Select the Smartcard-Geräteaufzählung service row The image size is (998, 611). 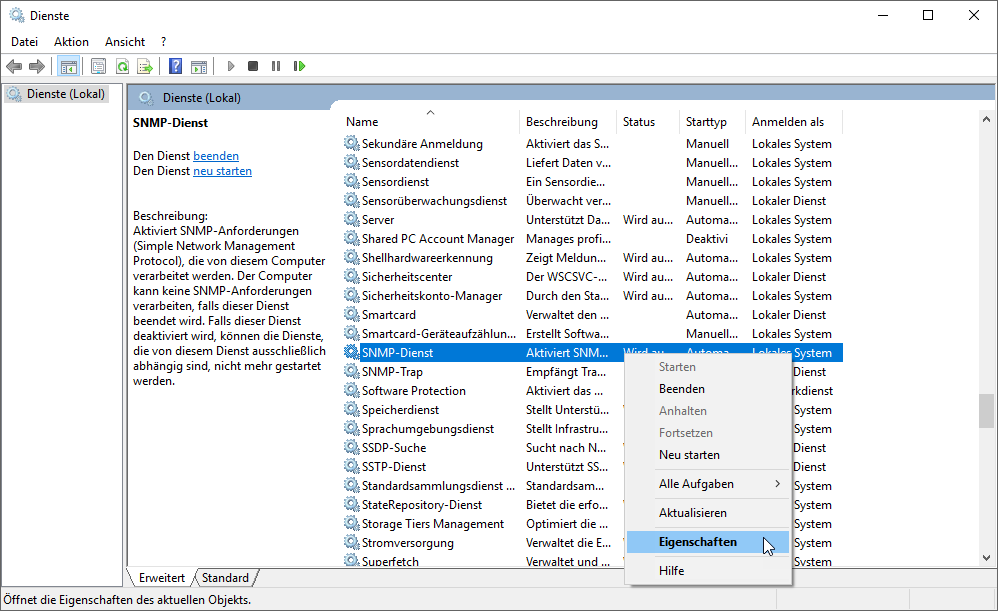(x=593, y=334)
